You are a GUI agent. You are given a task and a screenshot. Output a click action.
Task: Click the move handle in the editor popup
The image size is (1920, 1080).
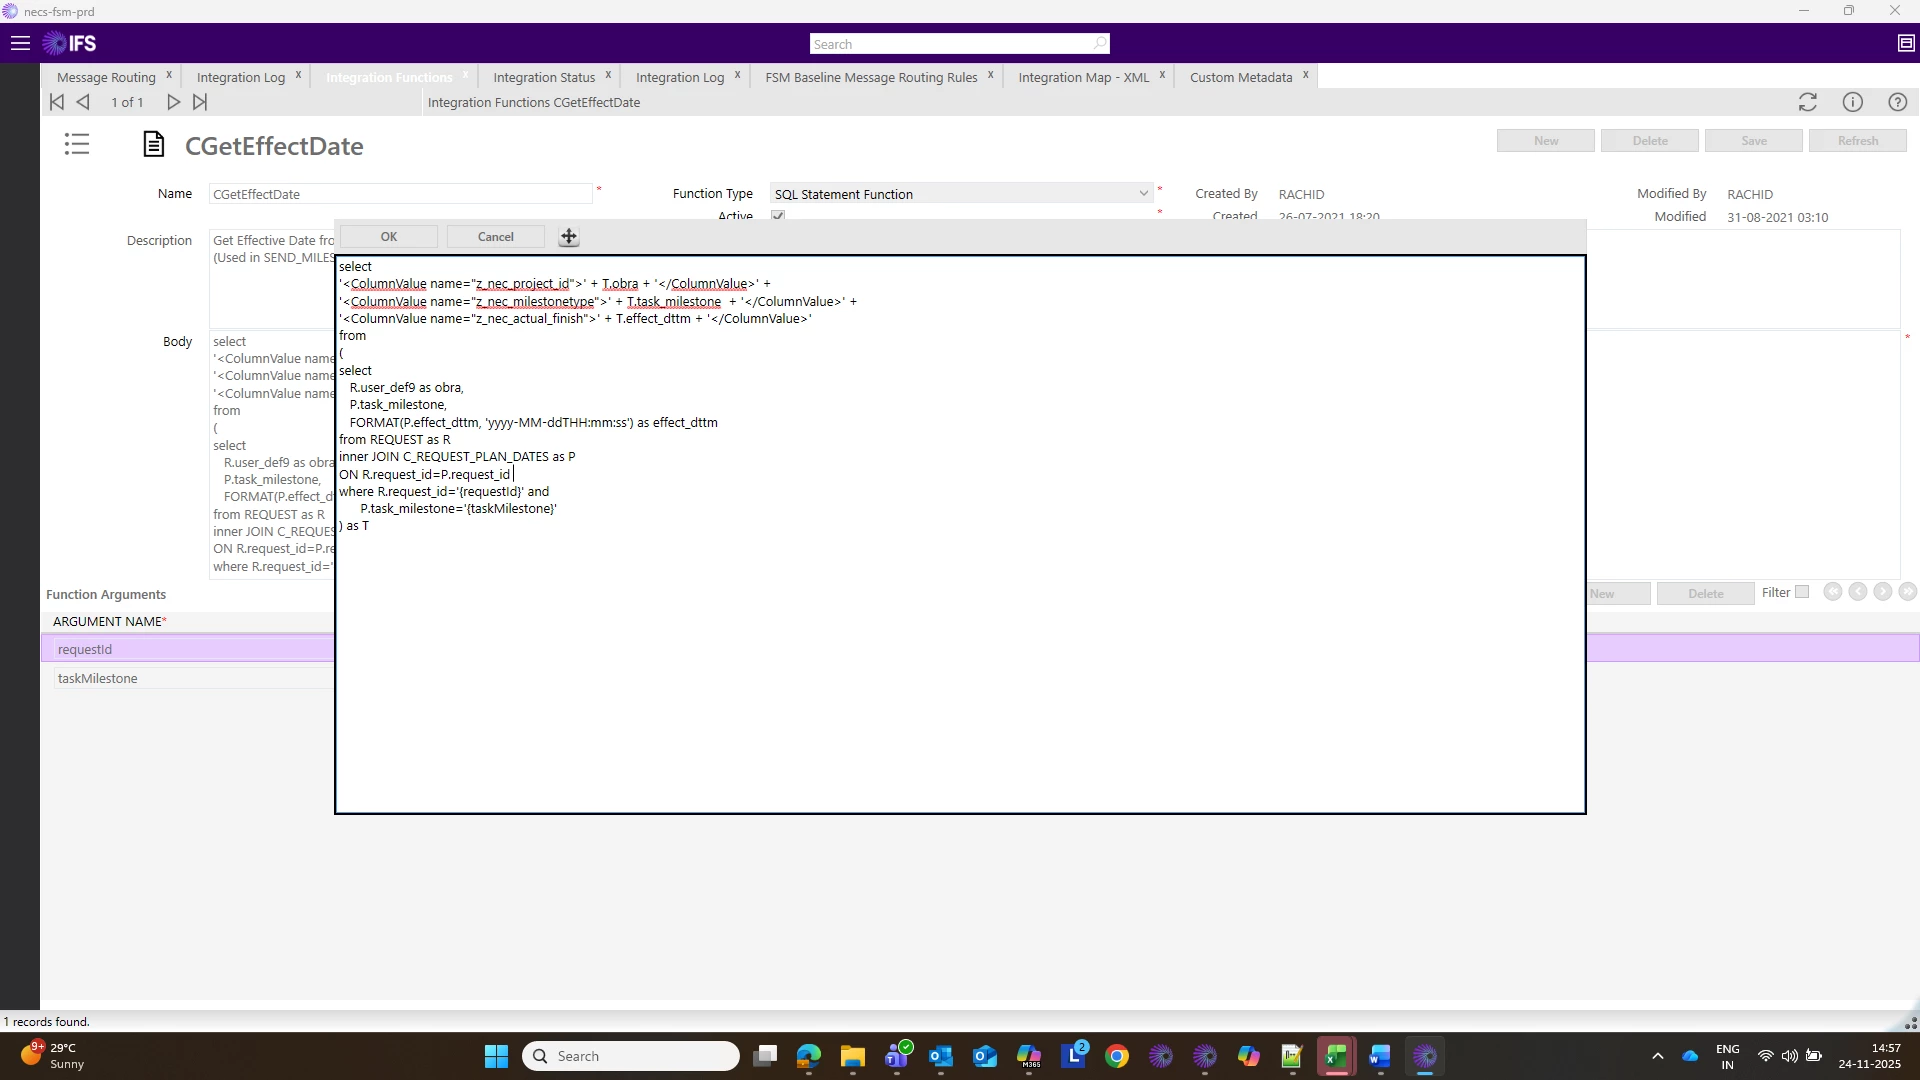click(568, 237)
